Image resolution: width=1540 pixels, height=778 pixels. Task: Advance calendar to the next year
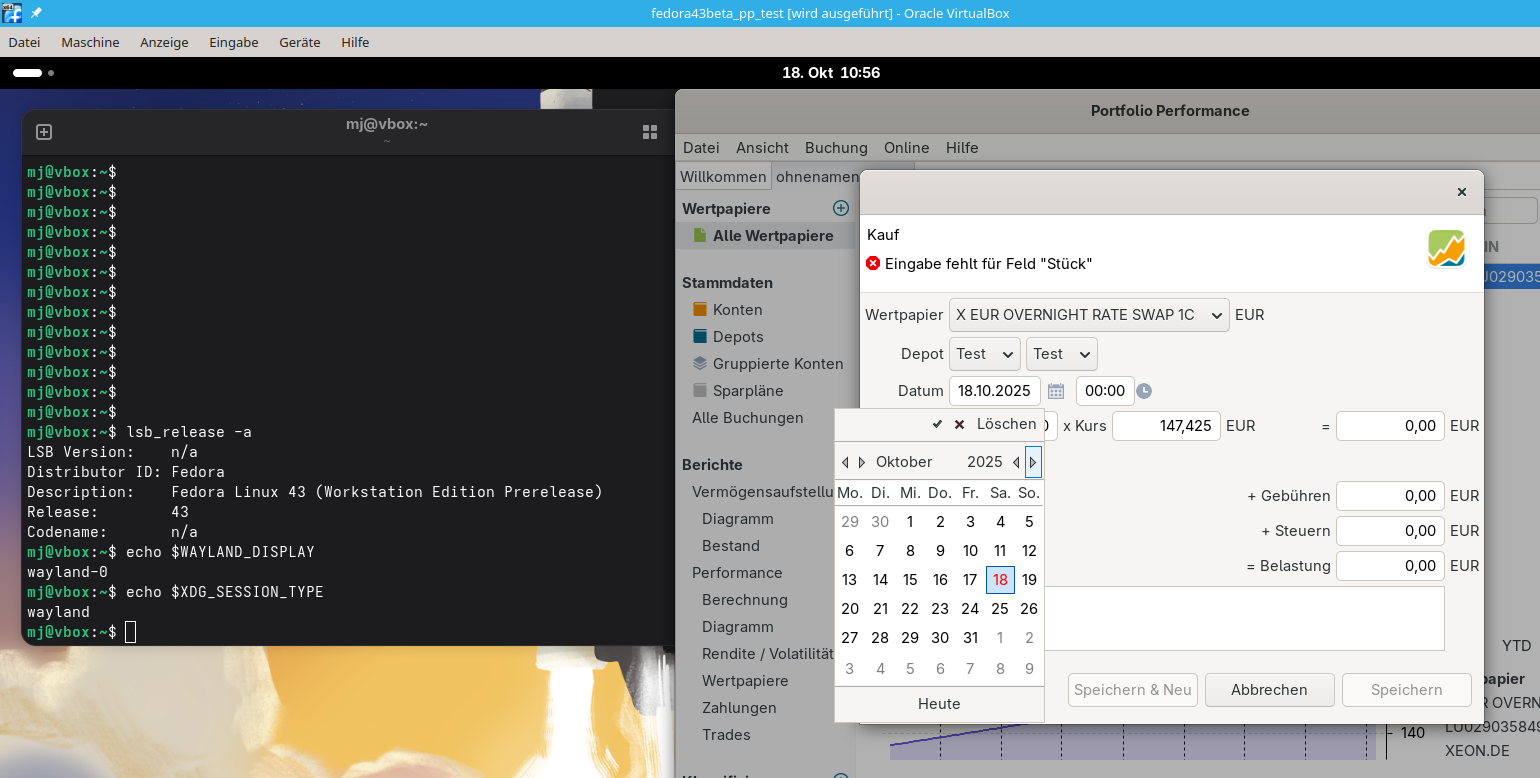pyautogui.click(x=1033, y=462)
